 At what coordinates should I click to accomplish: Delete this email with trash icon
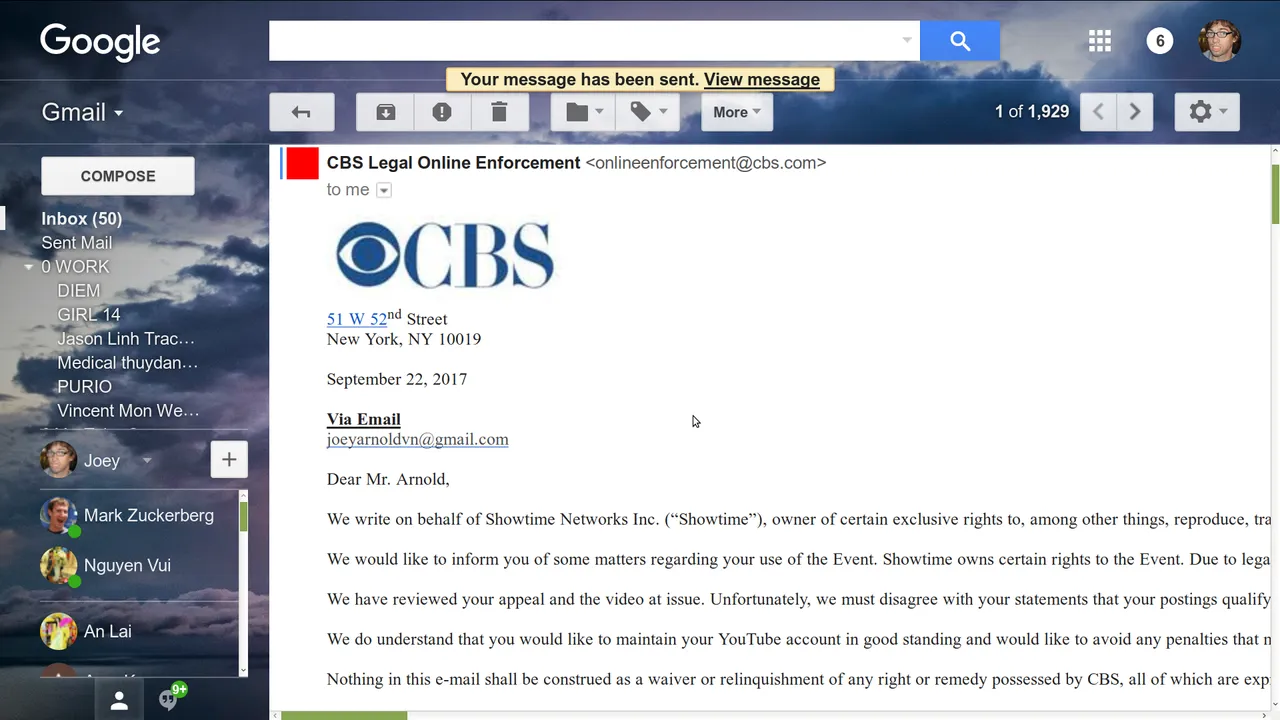(499, 112)
